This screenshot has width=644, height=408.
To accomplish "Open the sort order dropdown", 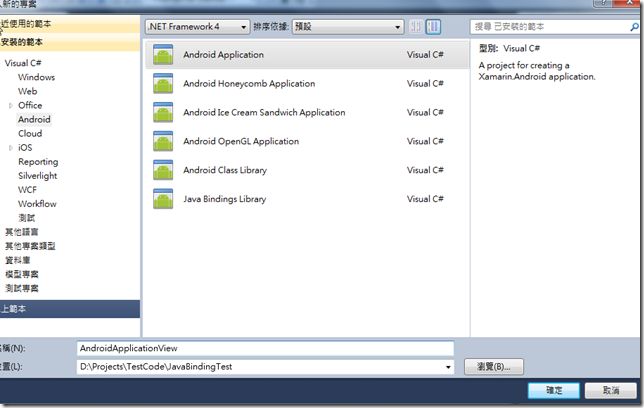I will pos(348,27).
